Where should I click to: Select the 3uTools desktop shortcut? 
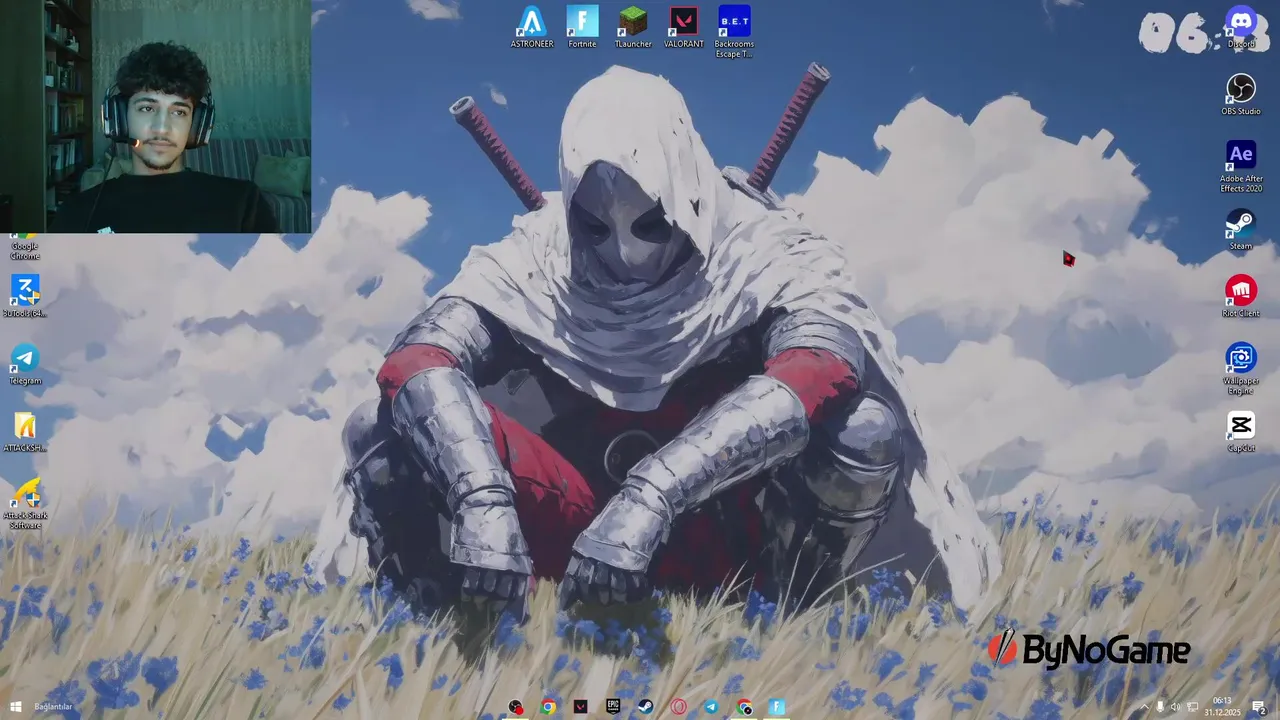click(25, 296)
